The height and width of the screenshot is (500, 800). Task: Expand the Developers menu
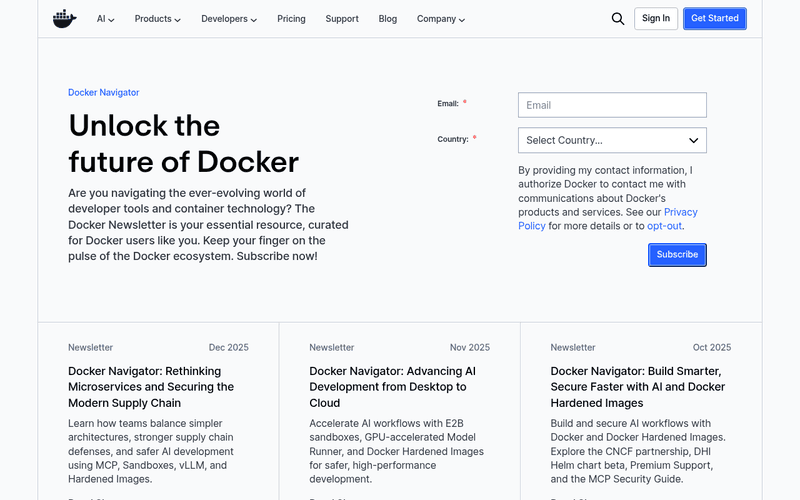pyautogui.click(x=229, y=19)
